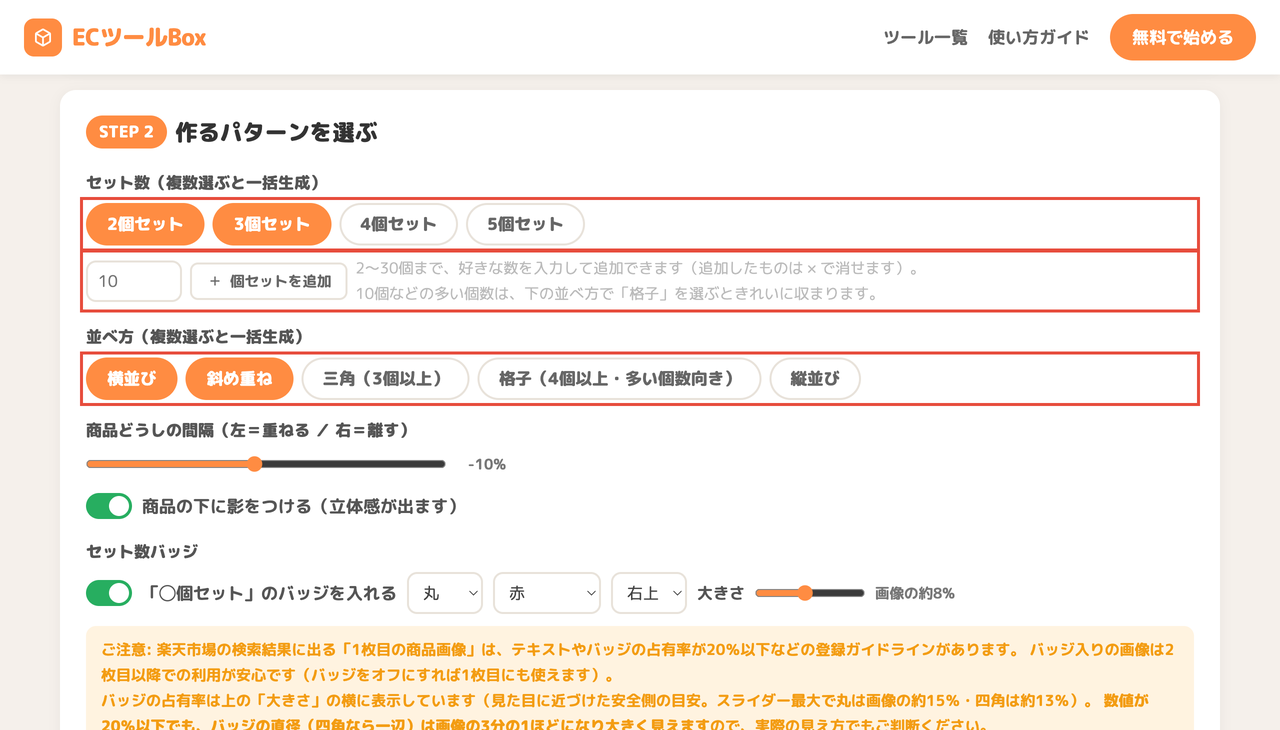Click the ECツールBox box logo icon
The width and height of the screenshot is (1280, 730).
[43, 38]
